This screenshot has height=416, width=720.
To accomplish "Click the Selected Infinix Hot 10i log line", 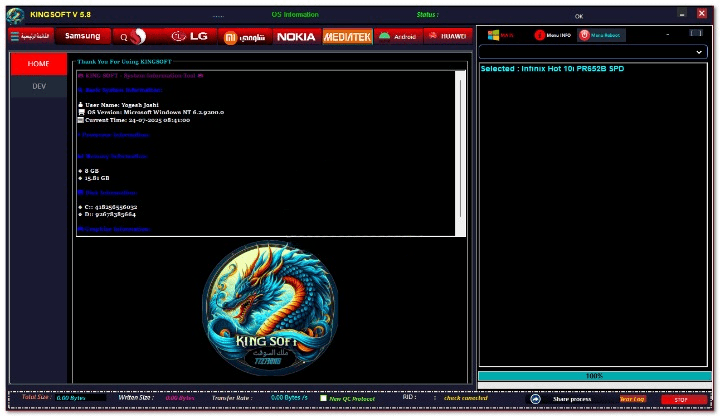I will (x=552, y=69).
